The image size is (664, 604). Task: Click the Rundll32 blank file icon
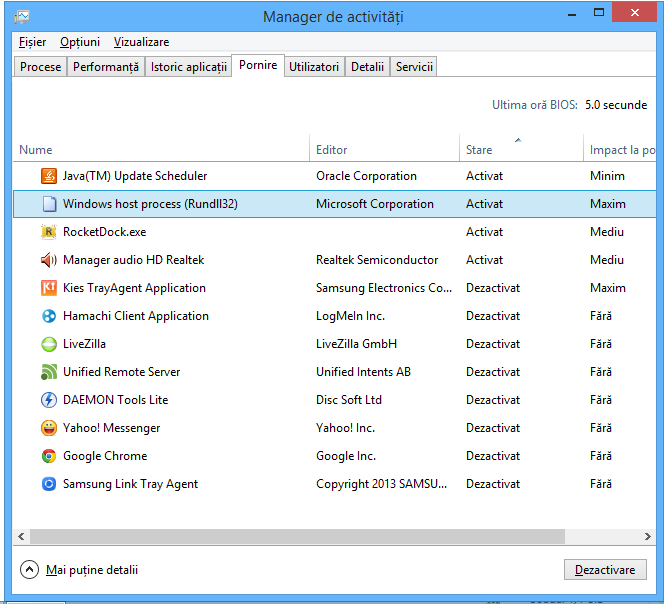[49, 204]
